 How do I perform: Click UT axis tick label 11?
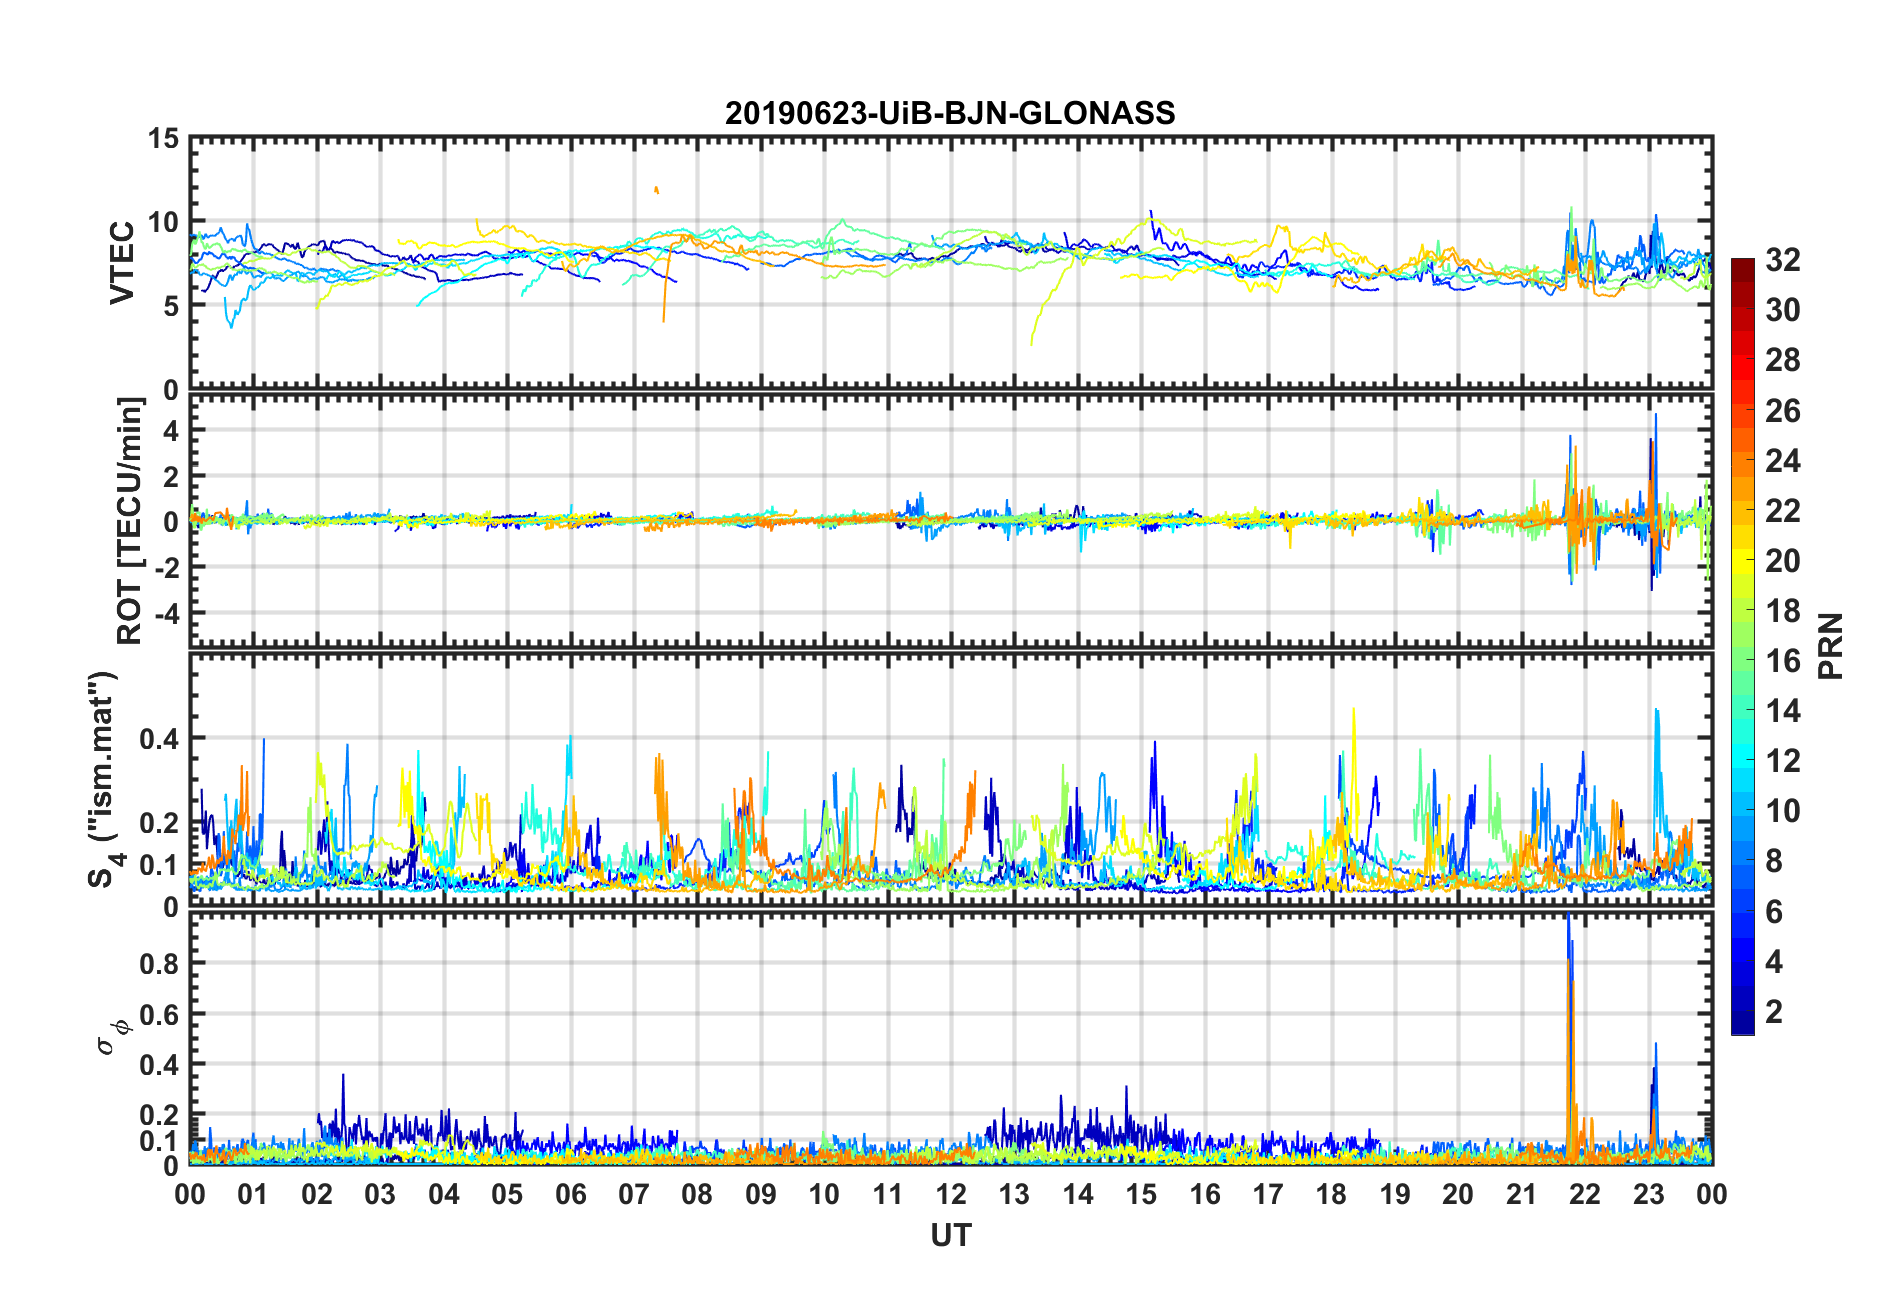(888, 1194)
